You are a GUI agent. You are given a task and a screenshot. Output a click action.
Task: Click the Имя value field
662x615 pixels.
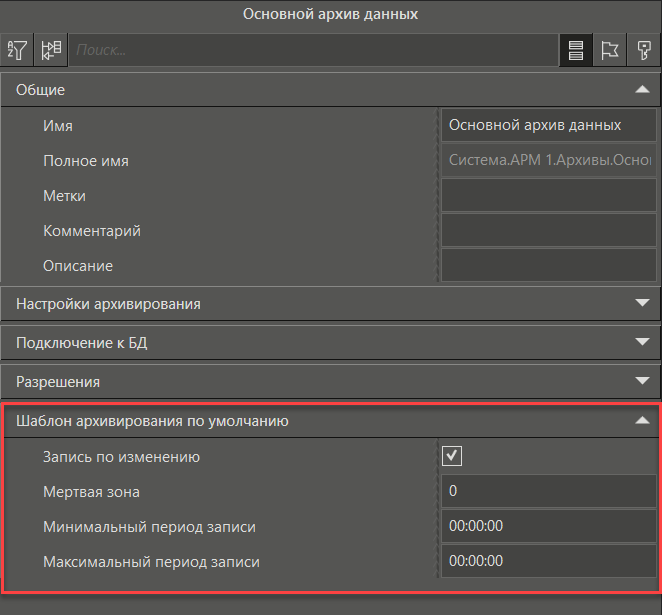548,125
